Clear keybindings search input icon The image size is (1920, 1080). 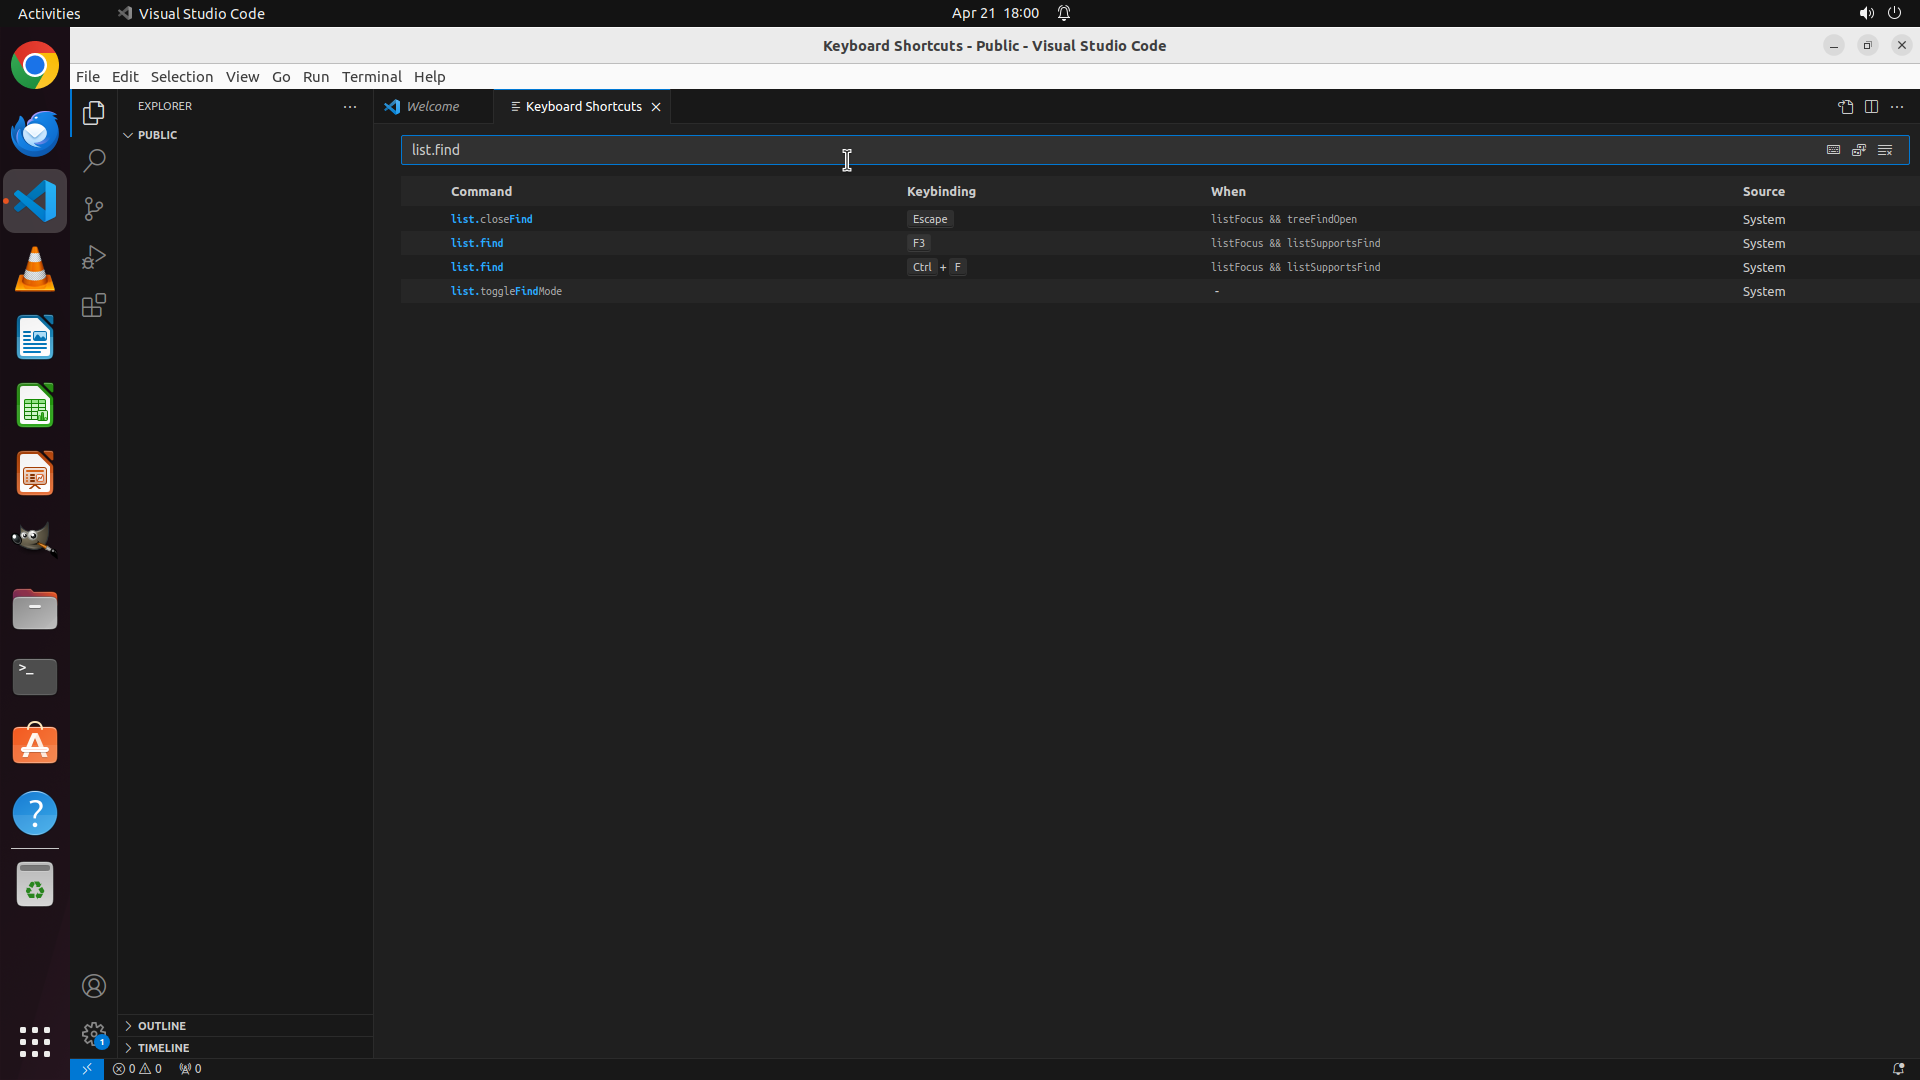pyautogui.click(x=1885, y=150)
